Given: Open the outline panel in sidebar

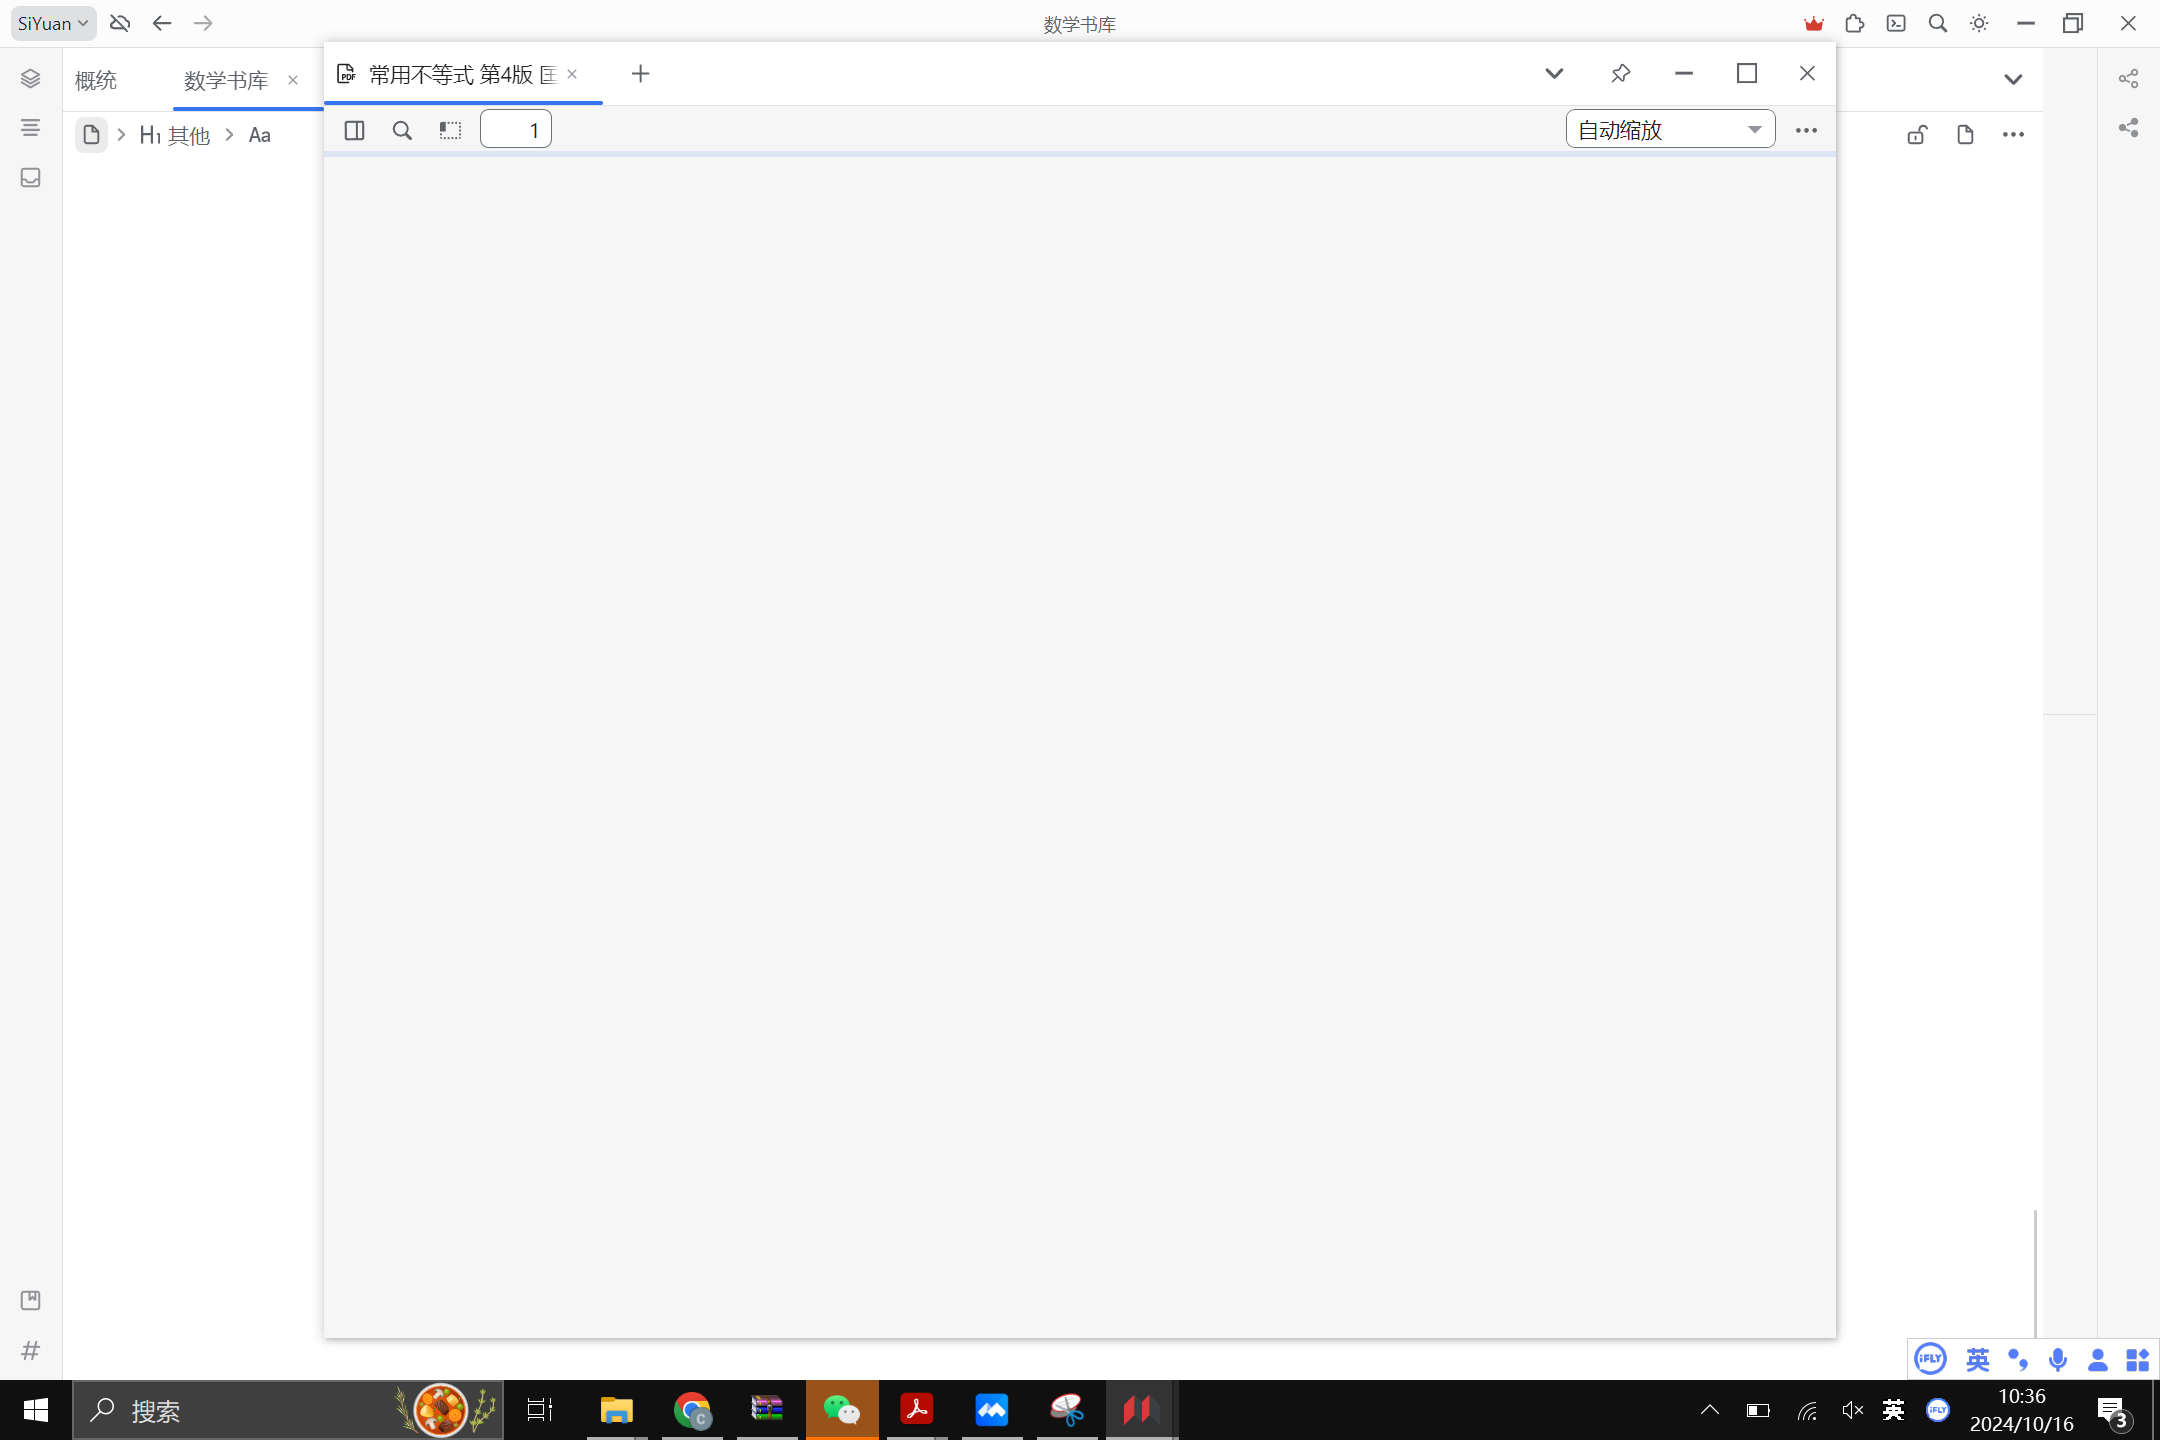Looking at the screenshot, I should pos(30,128).
